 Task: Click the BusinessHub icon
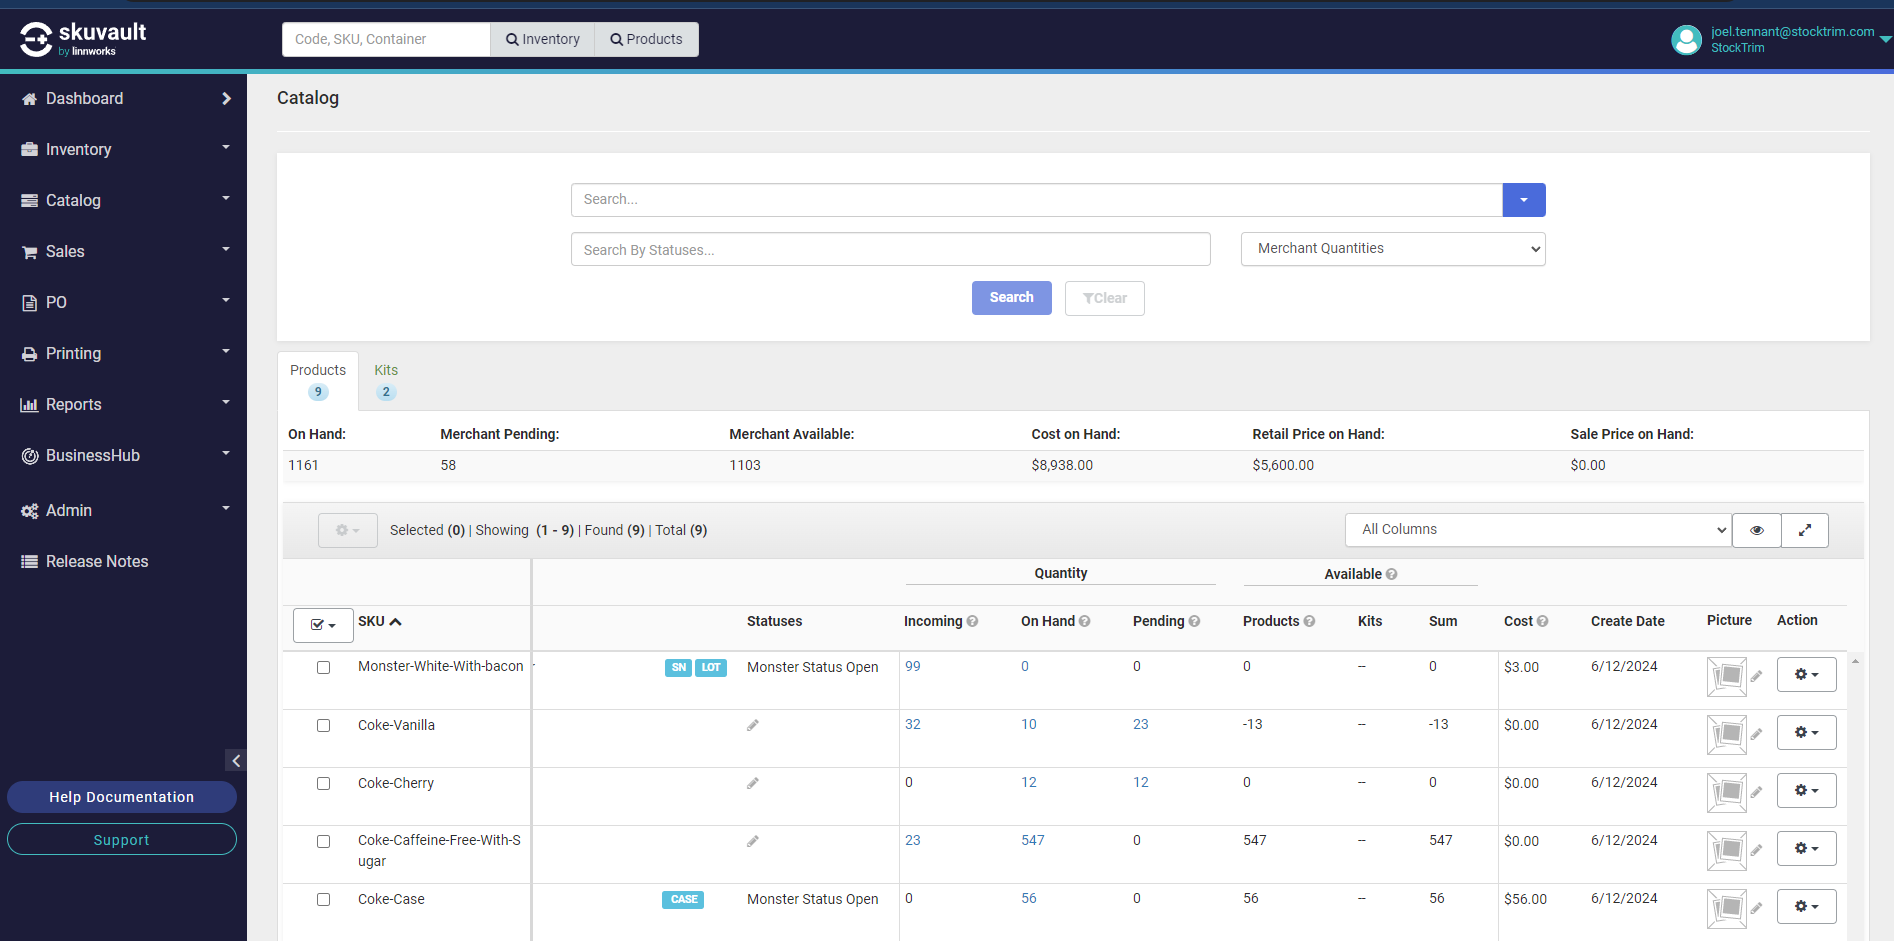(x=29, y=456)
